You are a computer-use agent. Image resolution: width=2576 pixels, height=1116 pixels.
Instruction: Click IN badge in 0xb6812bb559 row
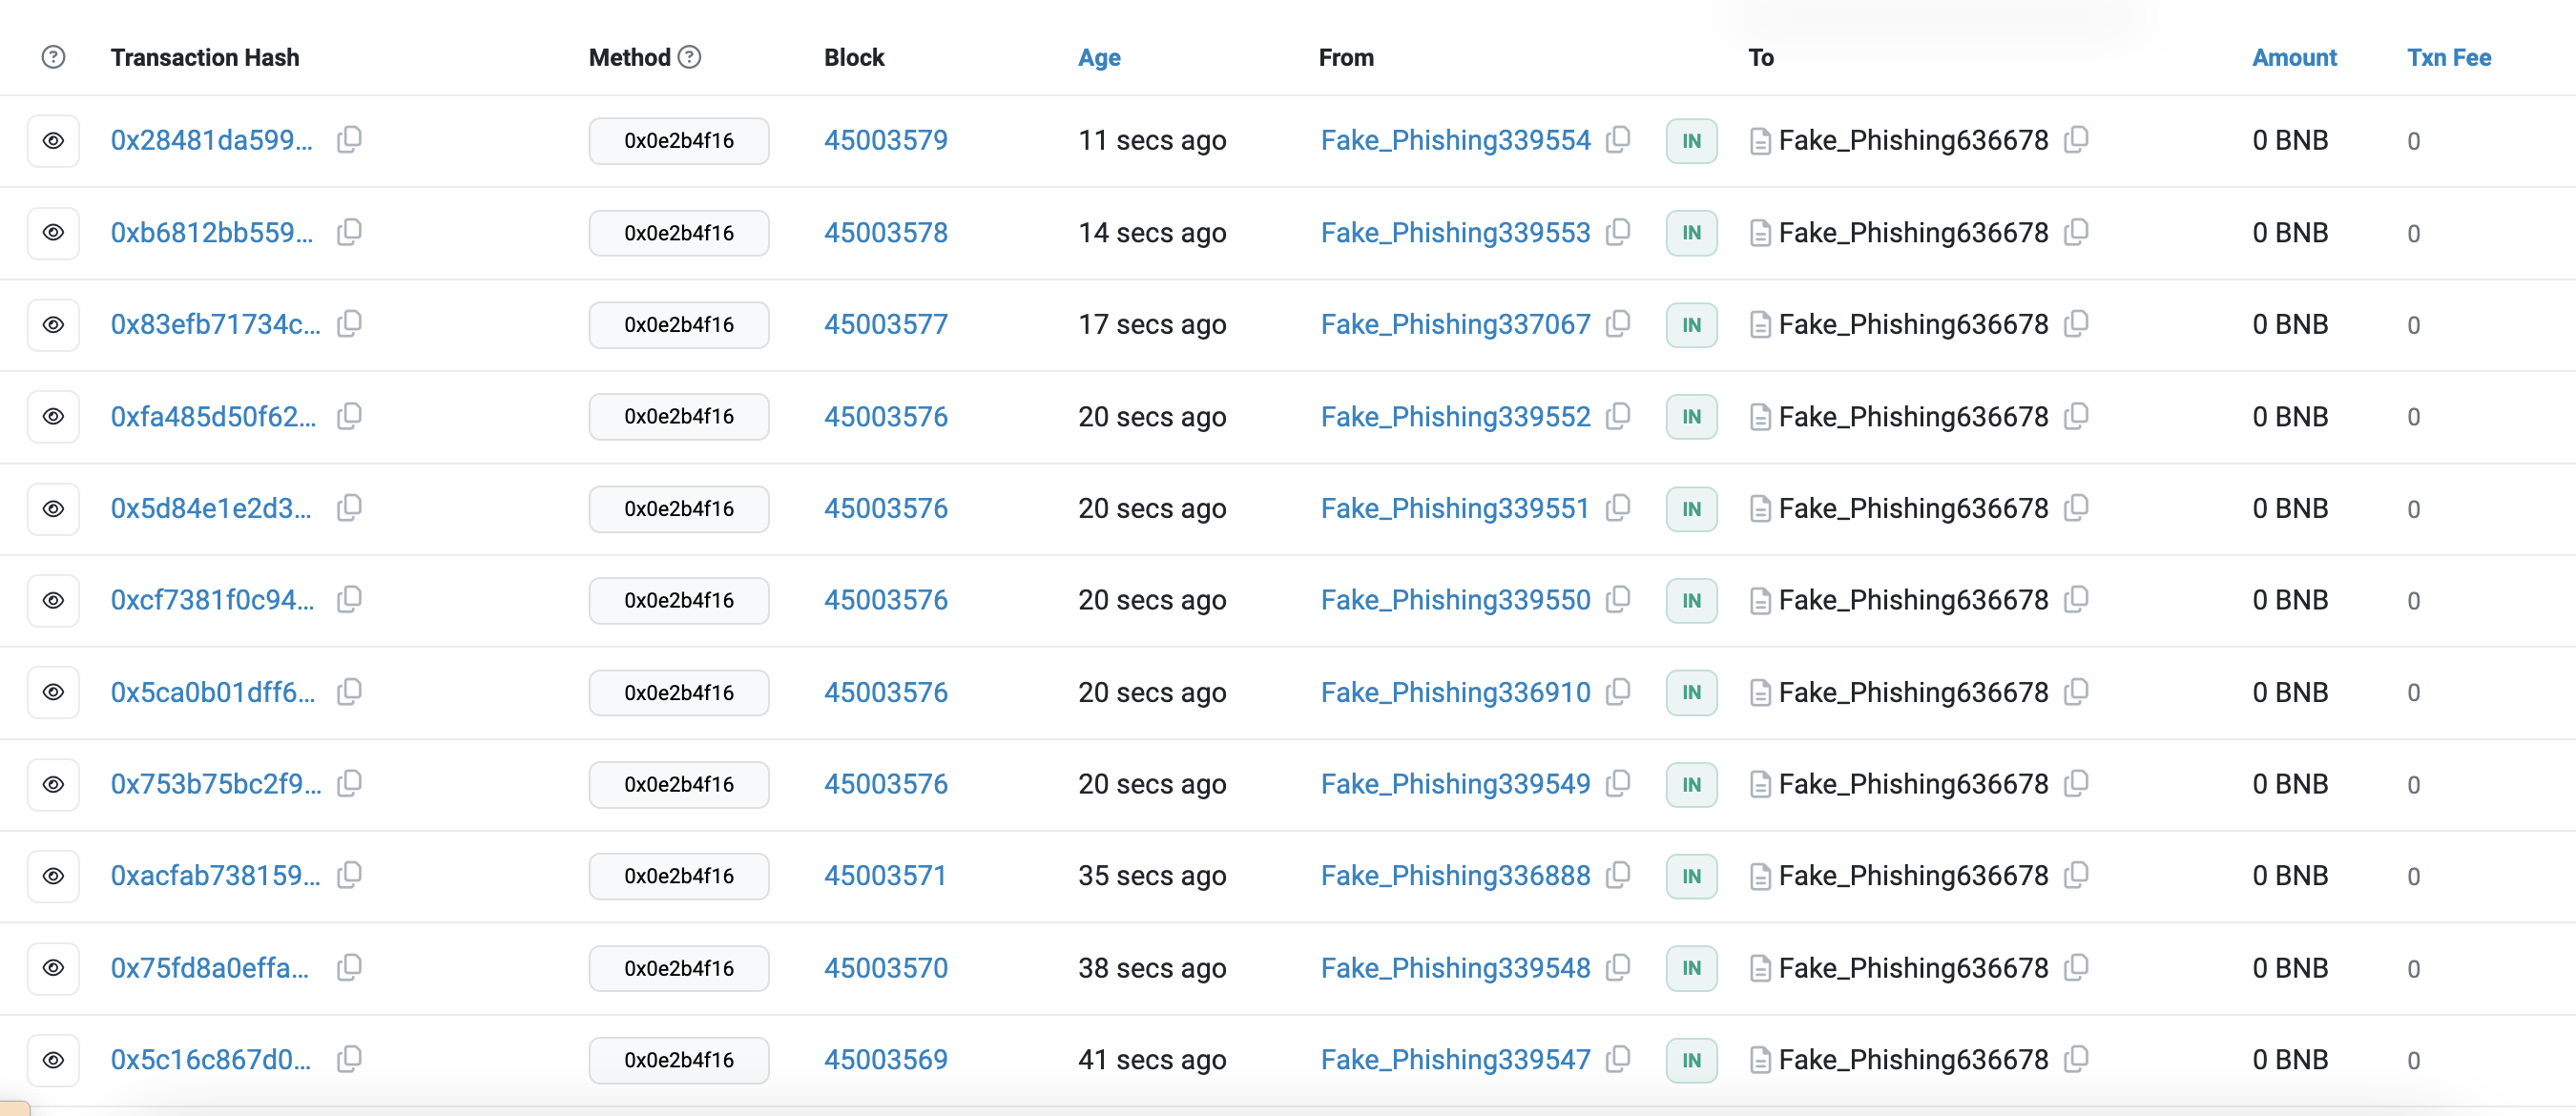click(1691, 233)
